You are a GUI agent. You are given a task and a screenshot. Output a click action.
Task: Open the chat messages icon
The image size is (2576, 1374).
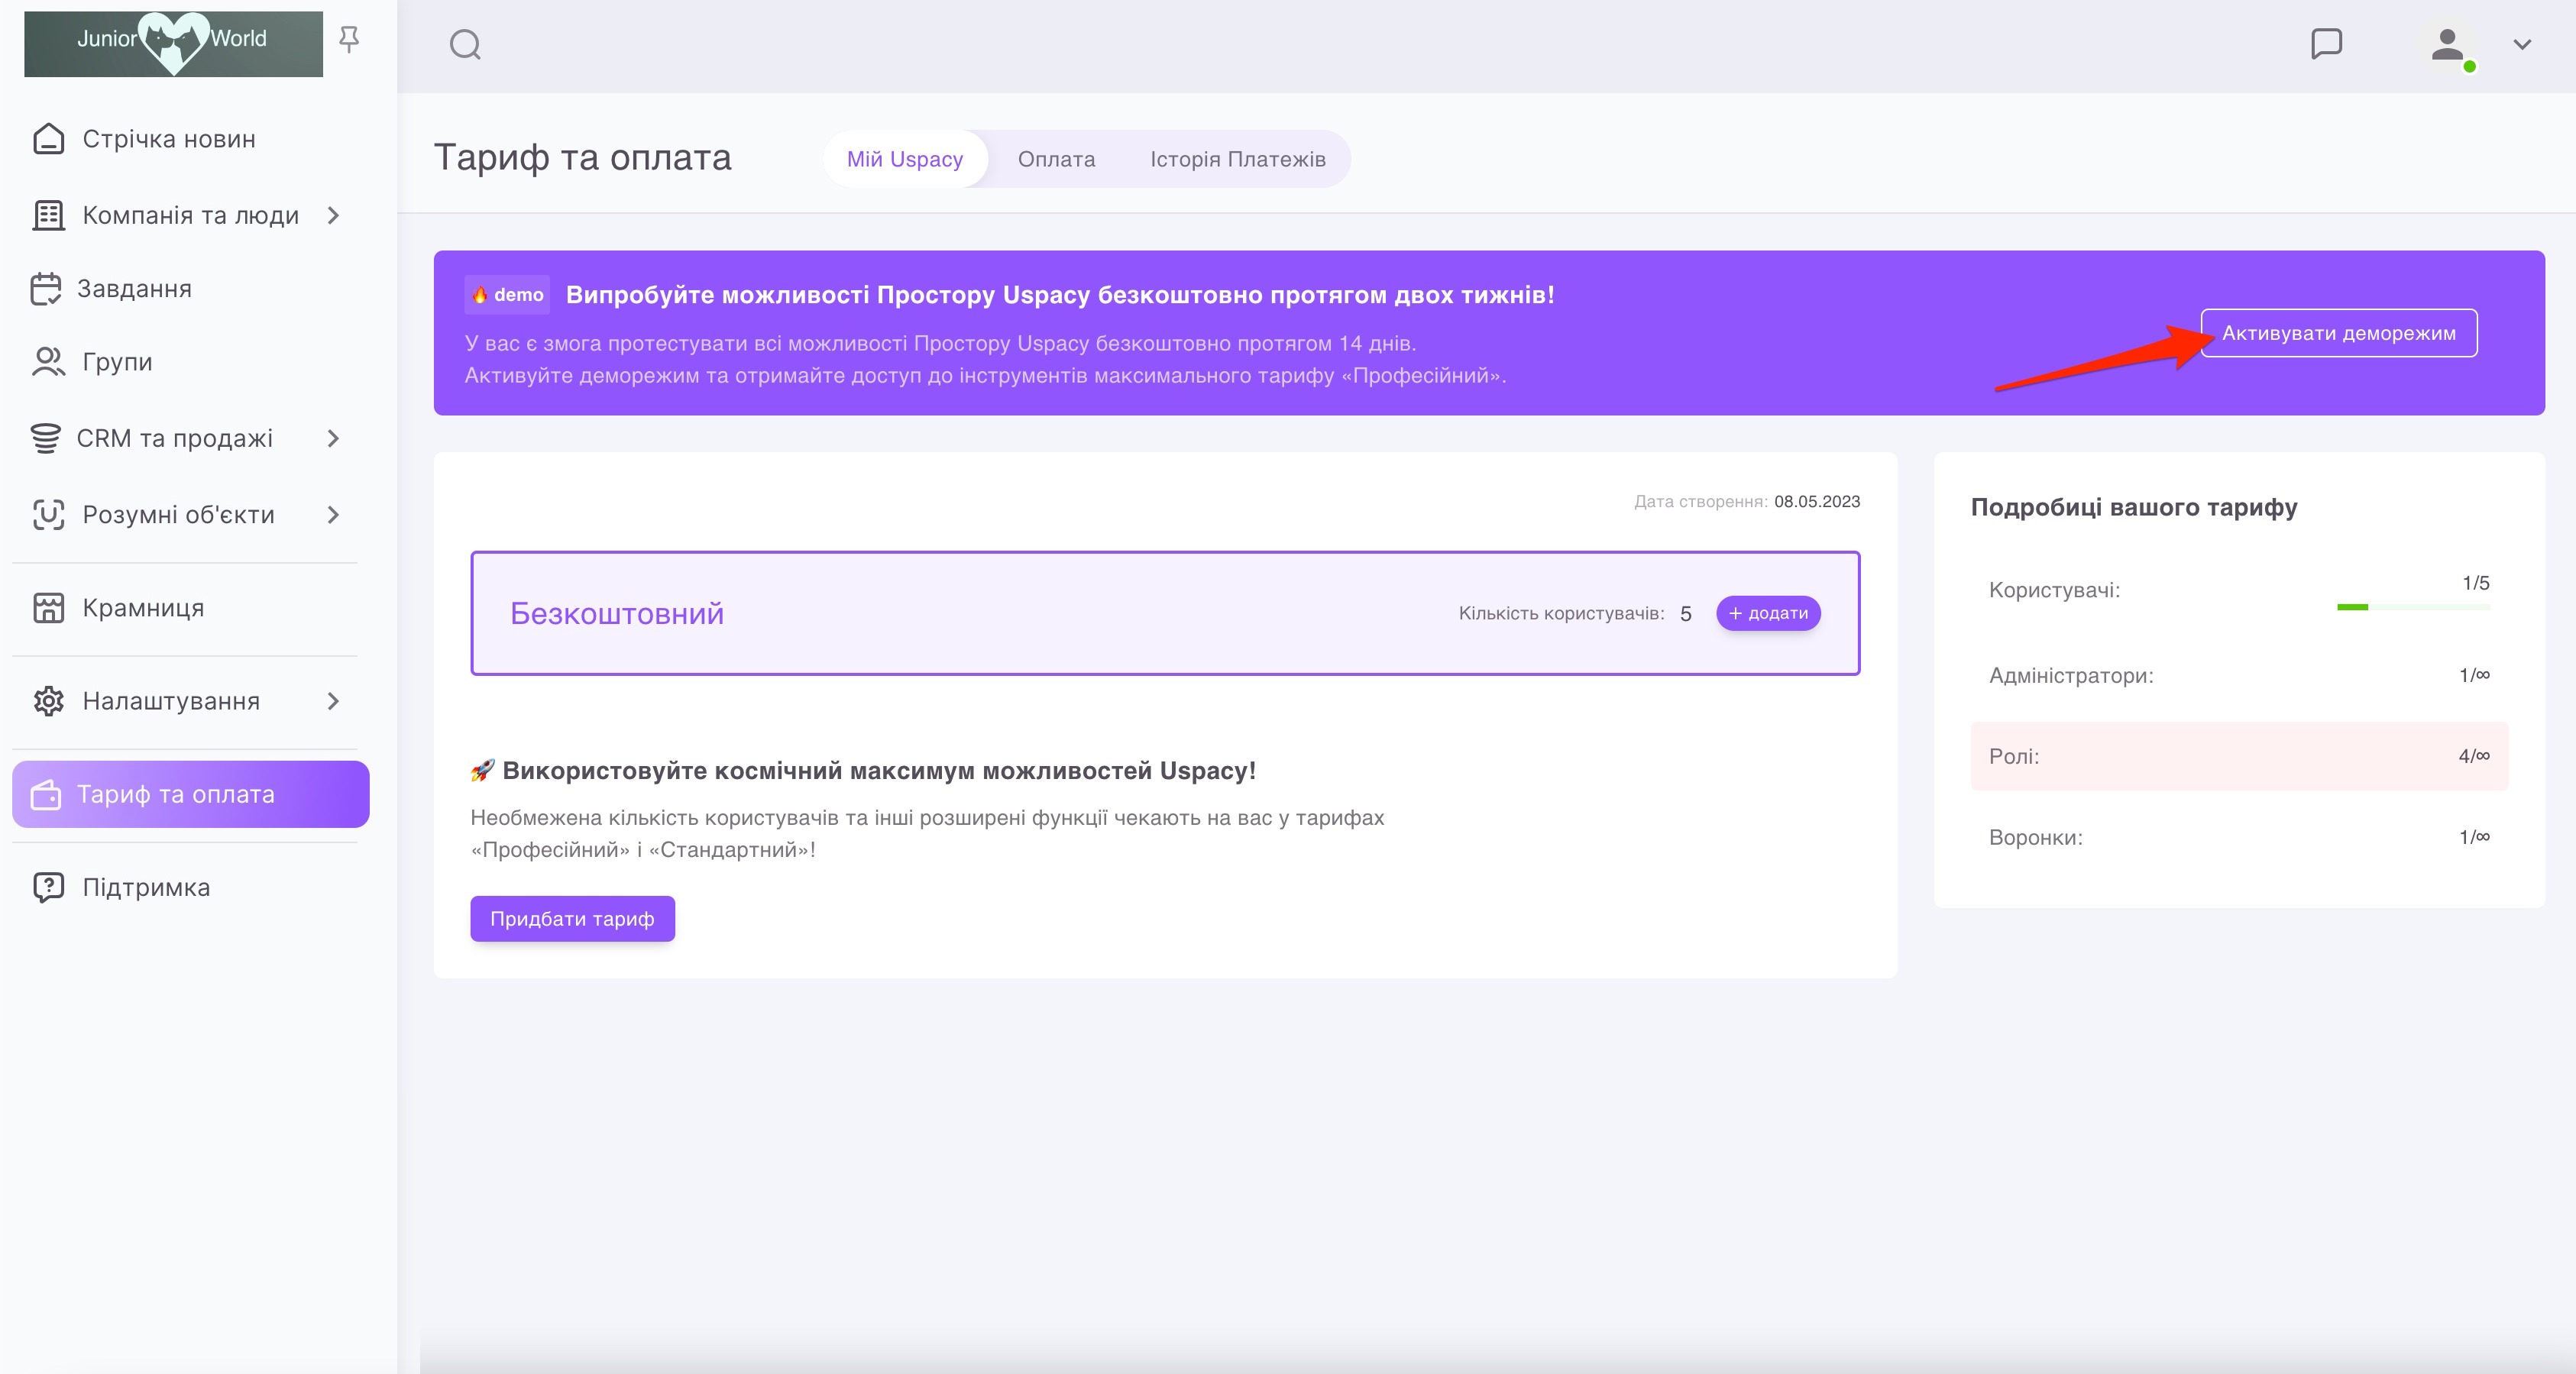pyautogui.click(x=2326, y=44)
